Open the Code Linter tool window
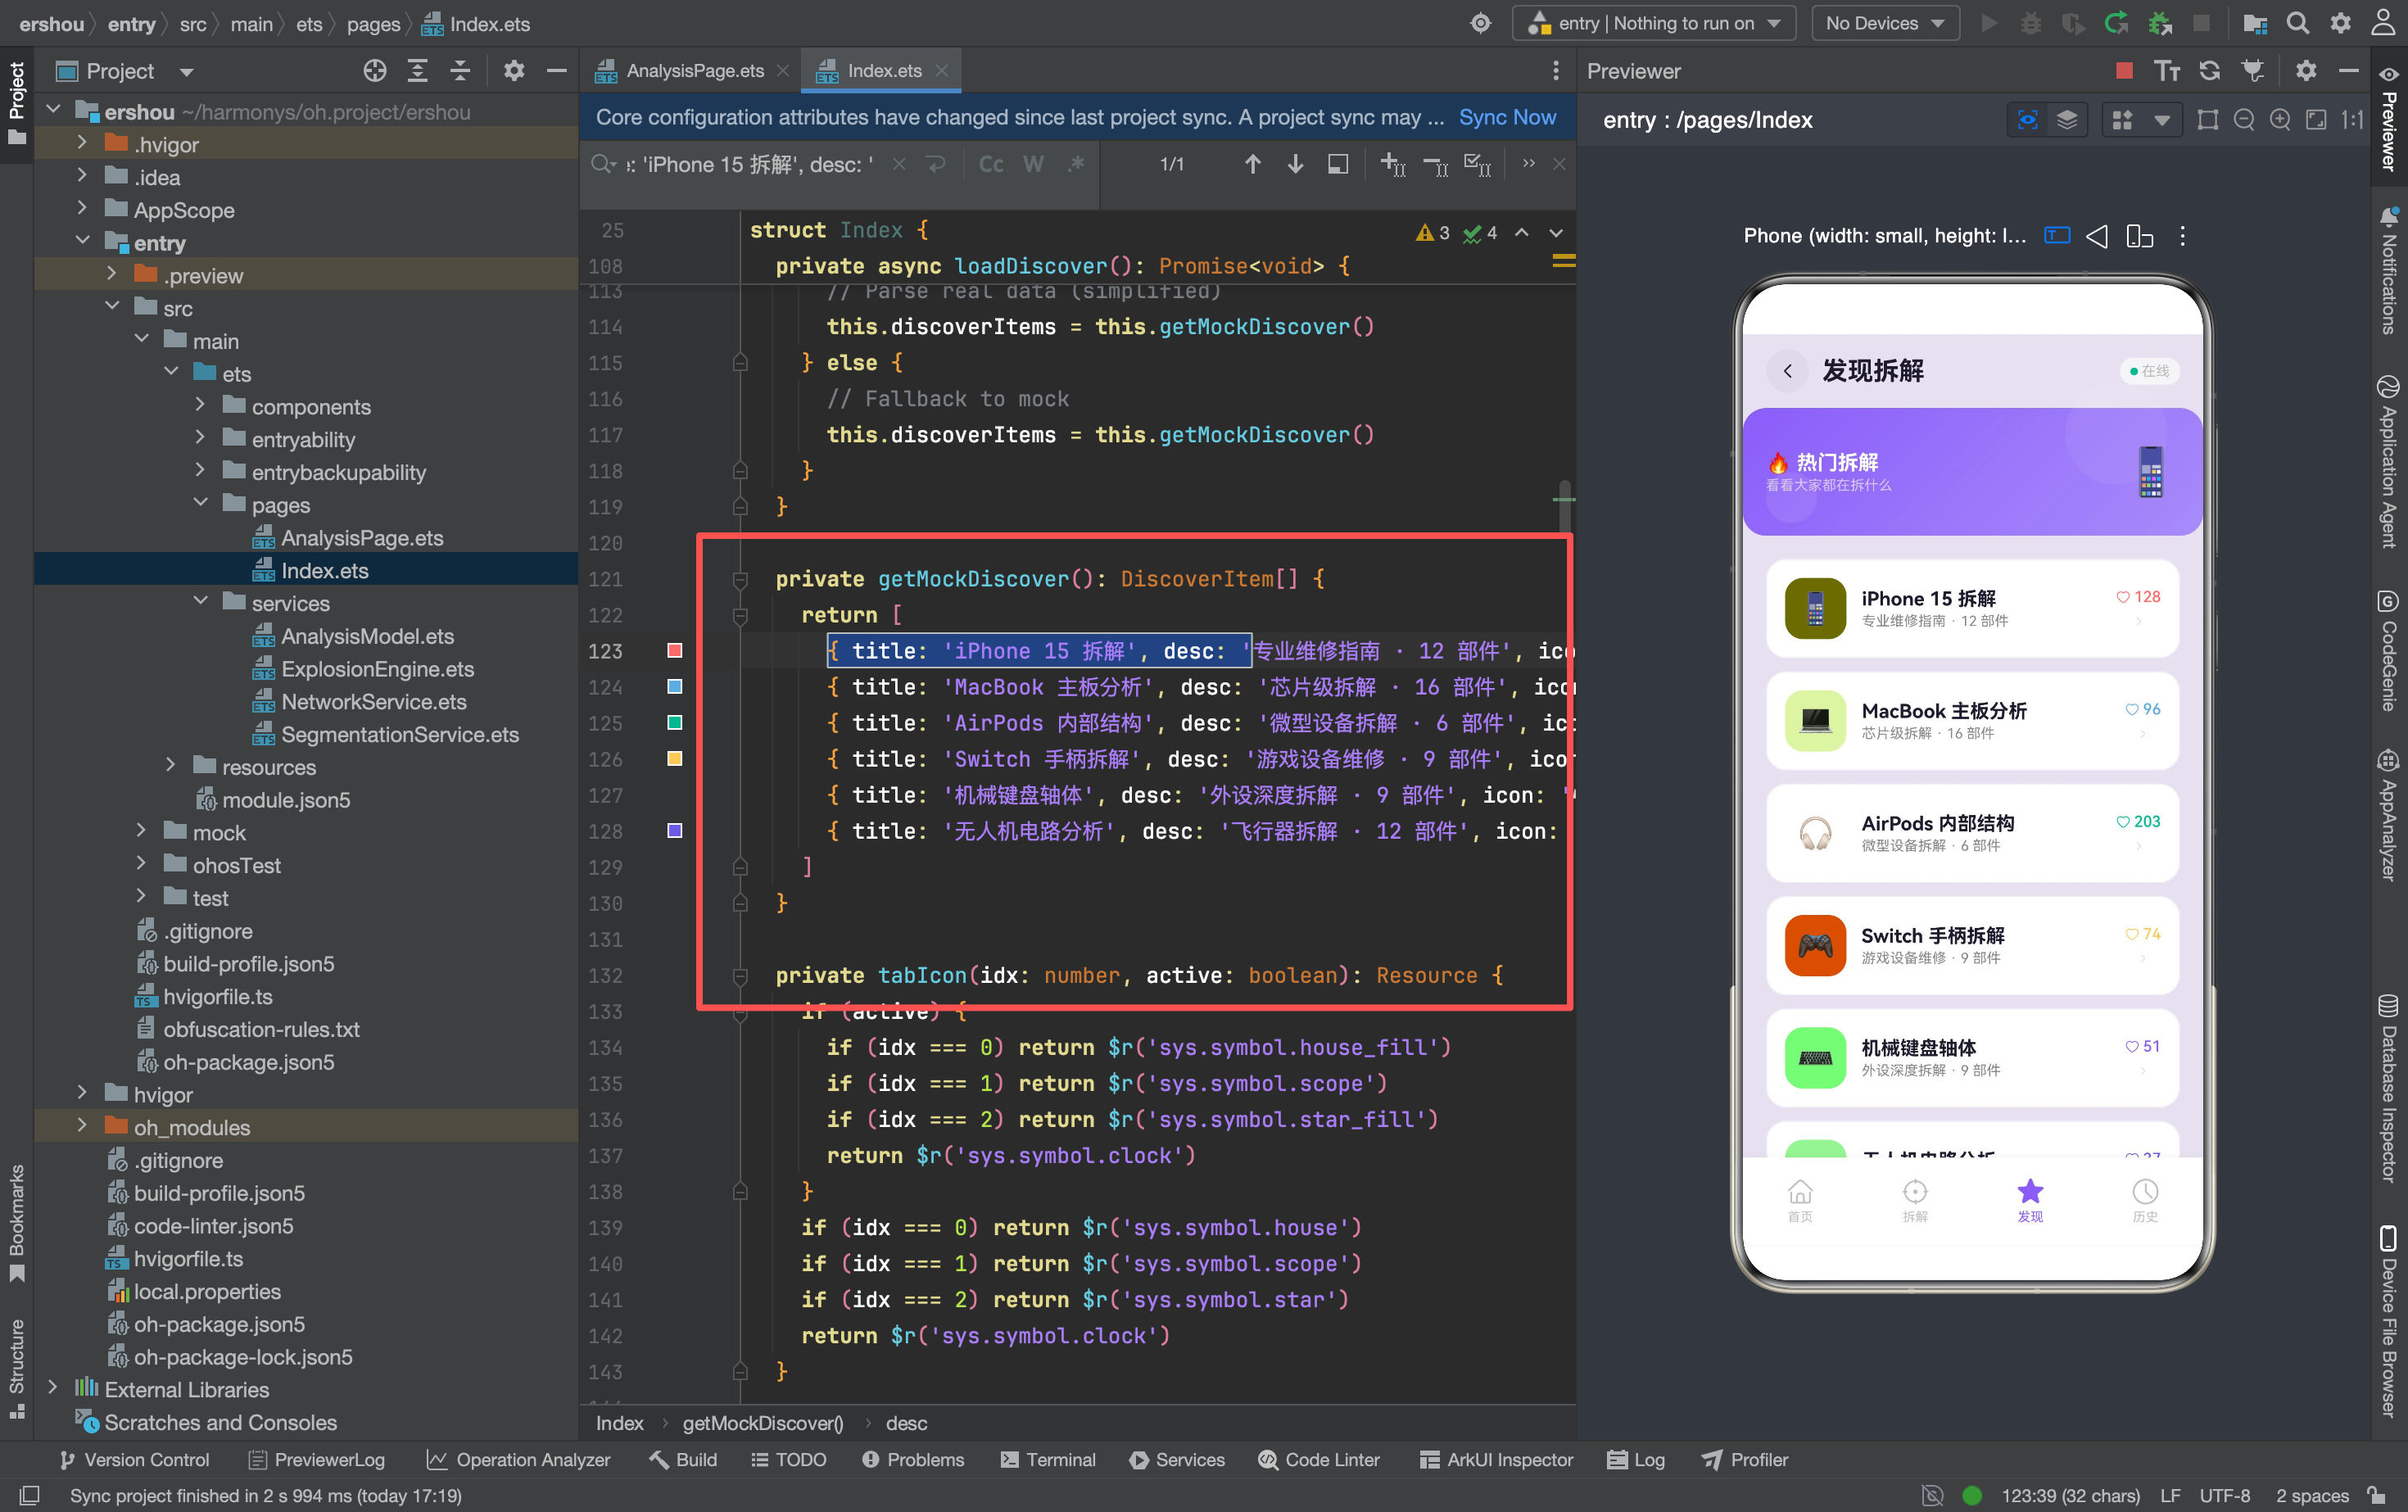This screenshot has height=1512, width=2408. click(1319, 1459)
